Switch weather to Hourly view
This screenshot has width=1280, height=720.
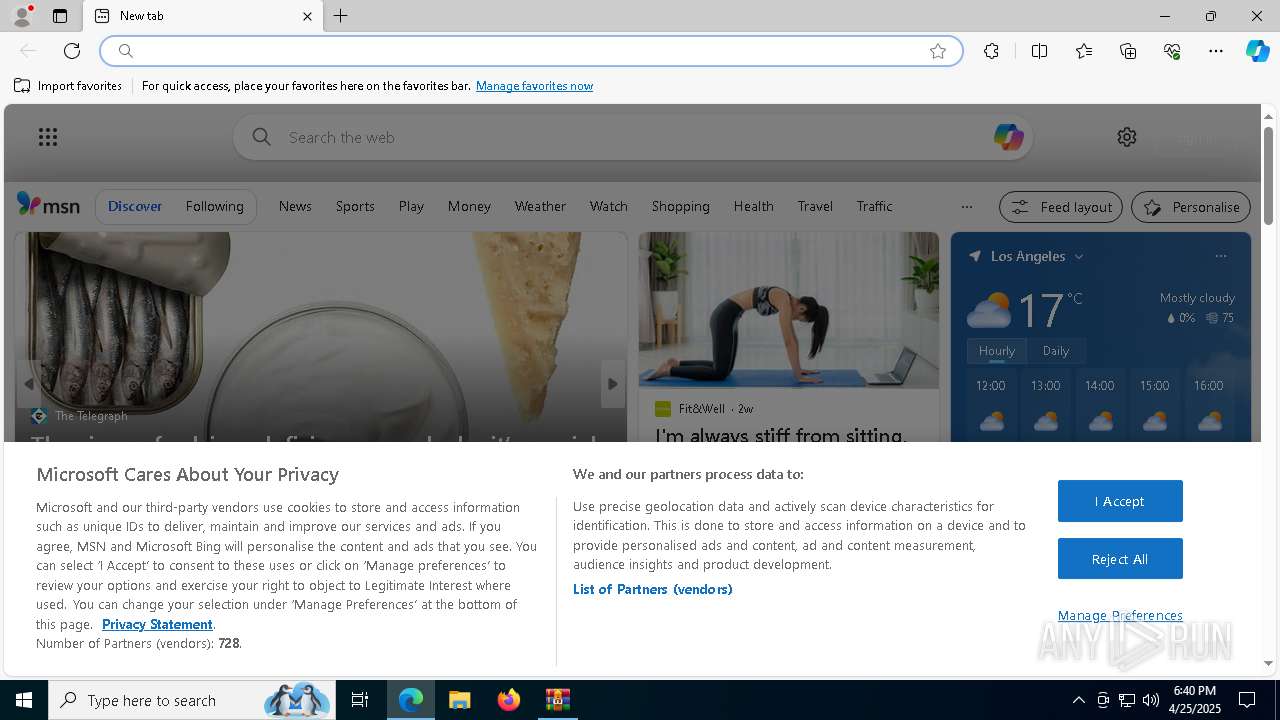point(997,351)
